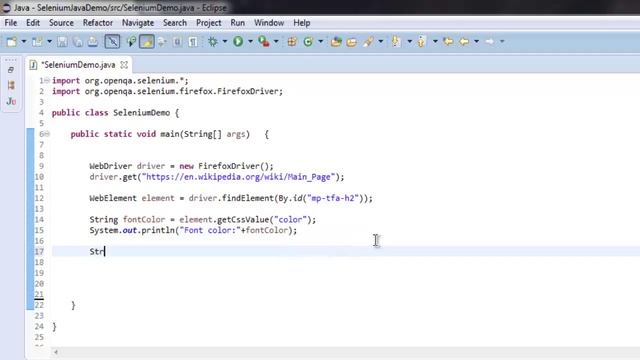
Task: Click the Restore icon in left sidebar
Action: (x=11, y=70)
